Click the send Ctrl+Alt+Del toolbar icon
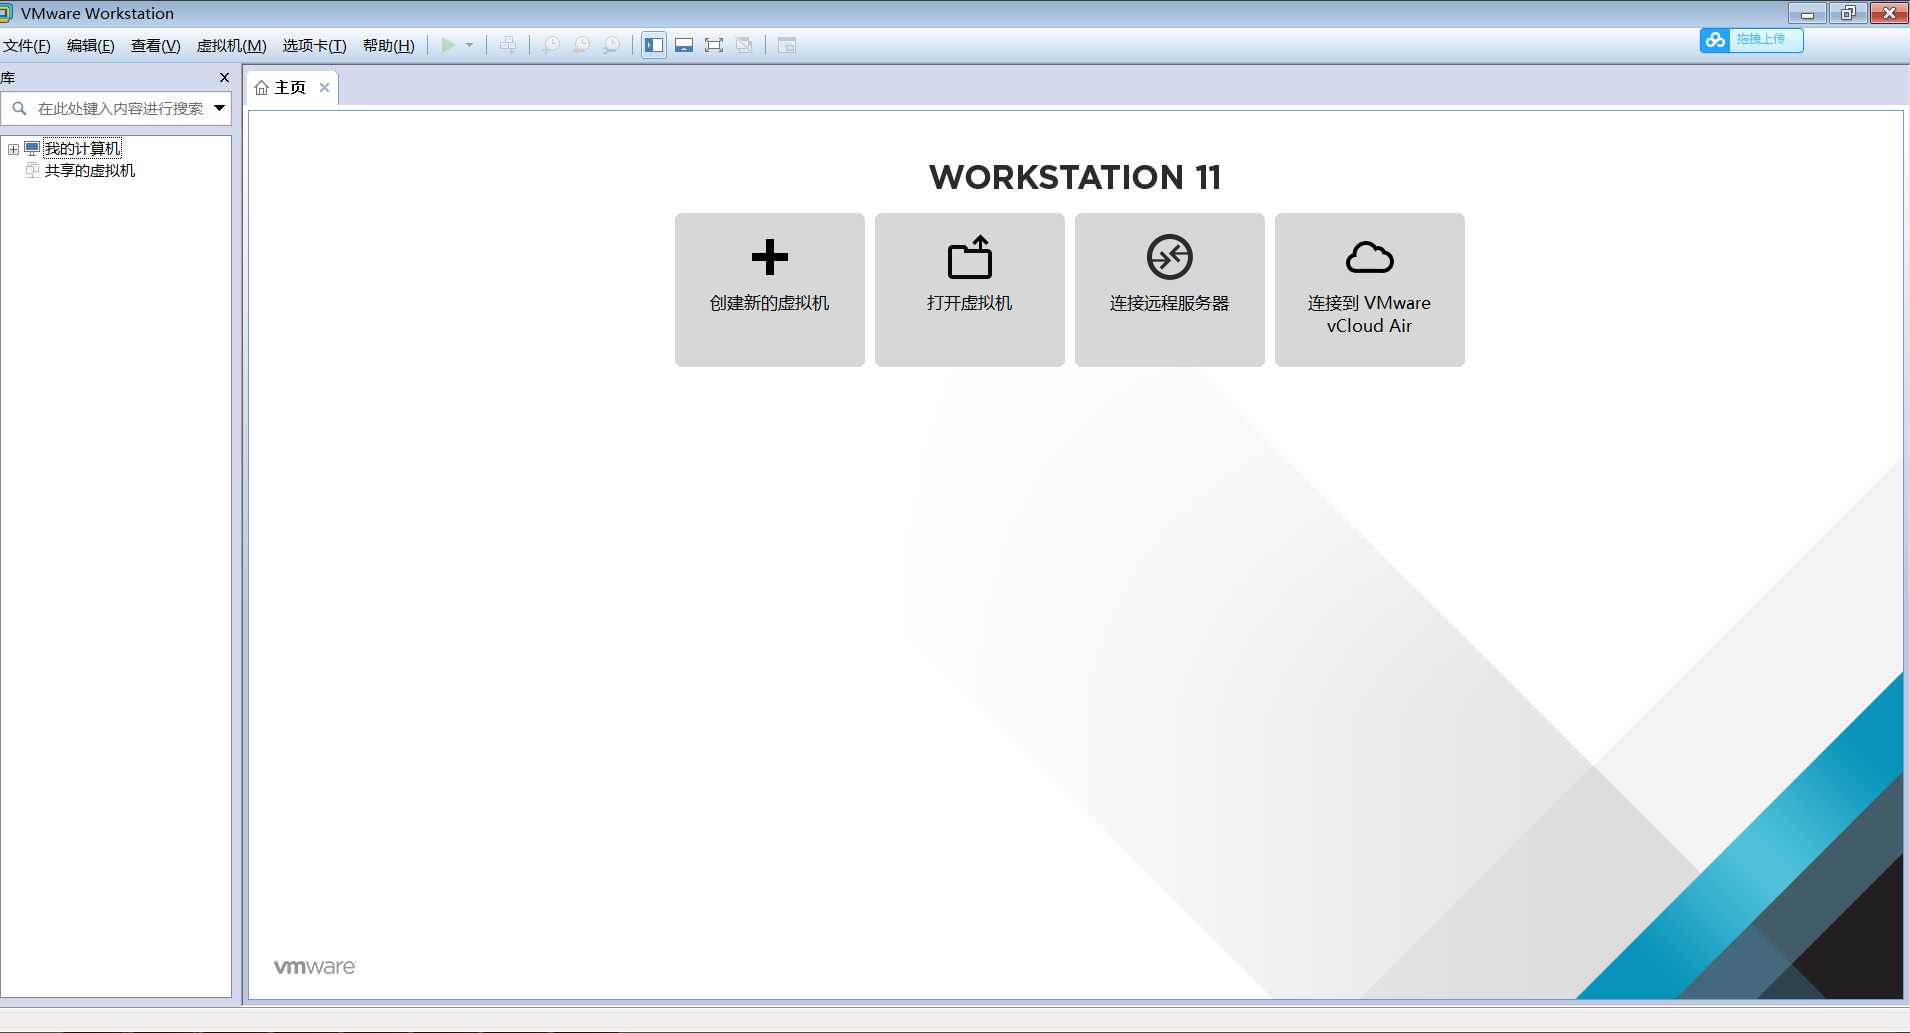 click(508, 45)
